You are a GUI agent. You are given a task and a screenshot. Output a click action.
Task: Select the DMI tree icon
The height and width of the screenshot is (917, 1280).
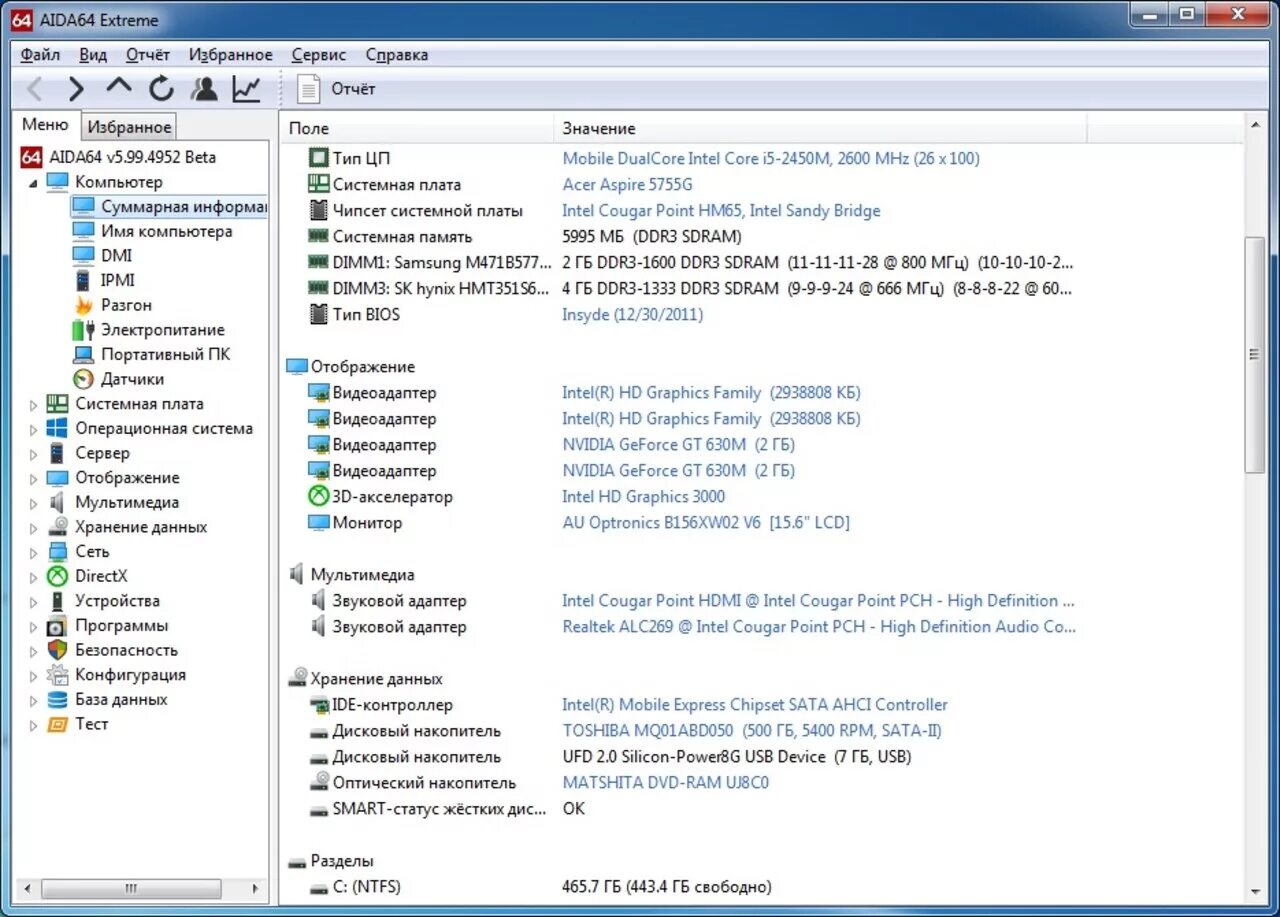[x=83, y=256]
